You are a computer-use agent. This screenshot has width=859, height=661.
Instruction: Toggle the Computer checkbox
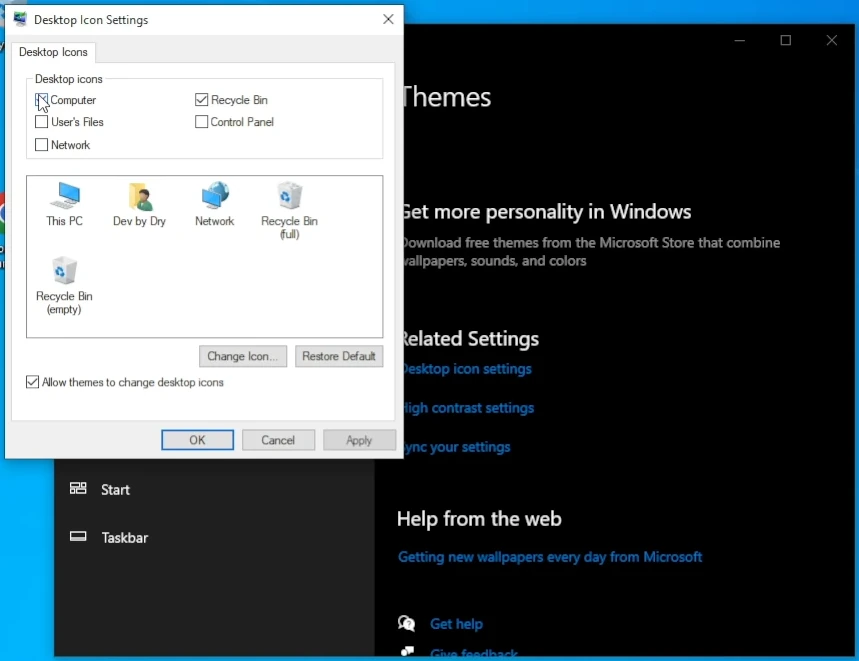(x=41, y=100)
